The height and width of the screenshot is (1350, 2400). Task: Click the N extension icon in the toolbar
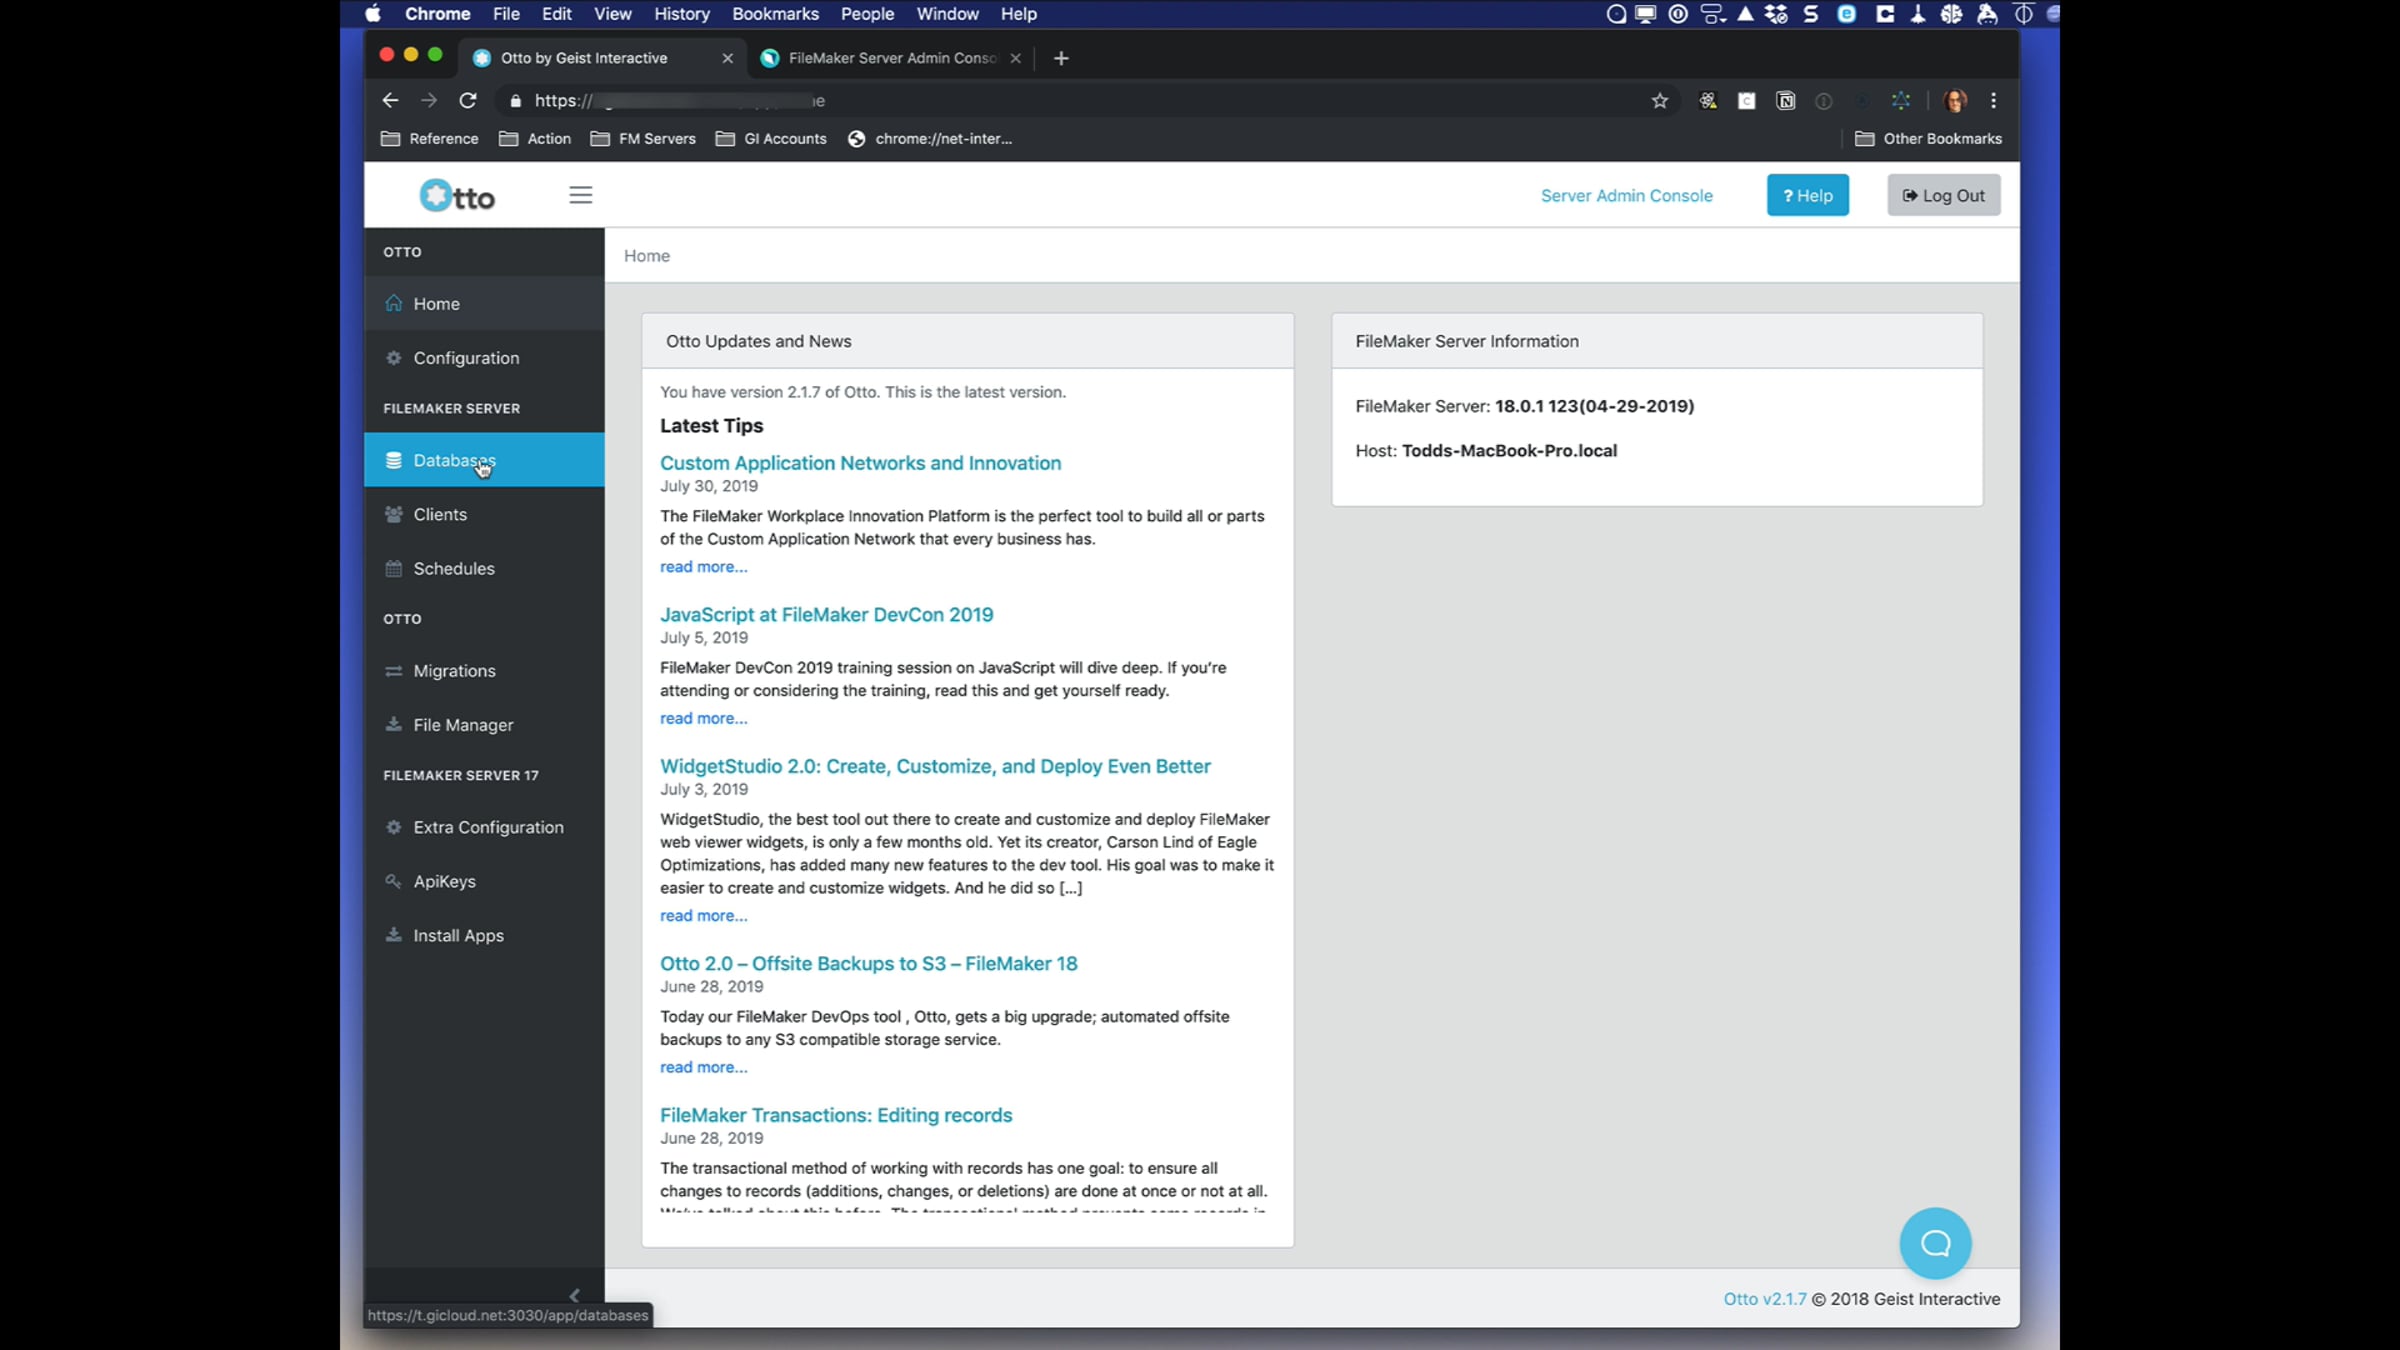(1785, 100)
